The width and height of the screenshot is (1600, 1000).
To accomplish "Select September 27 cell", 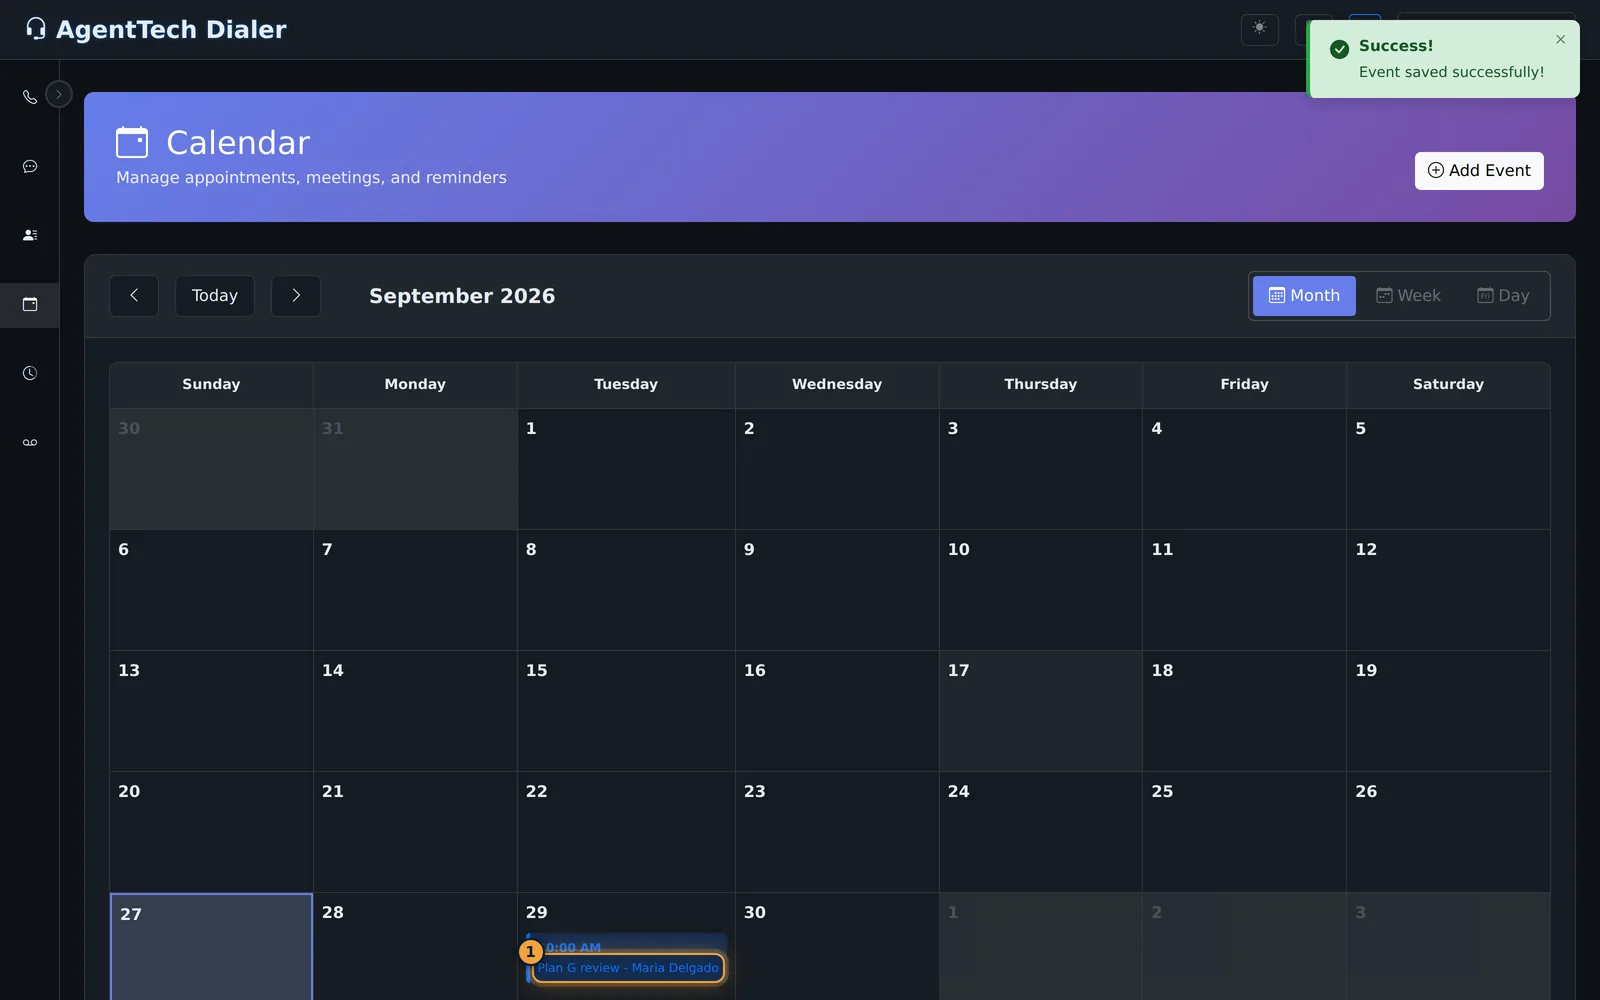I will point(211,946).
